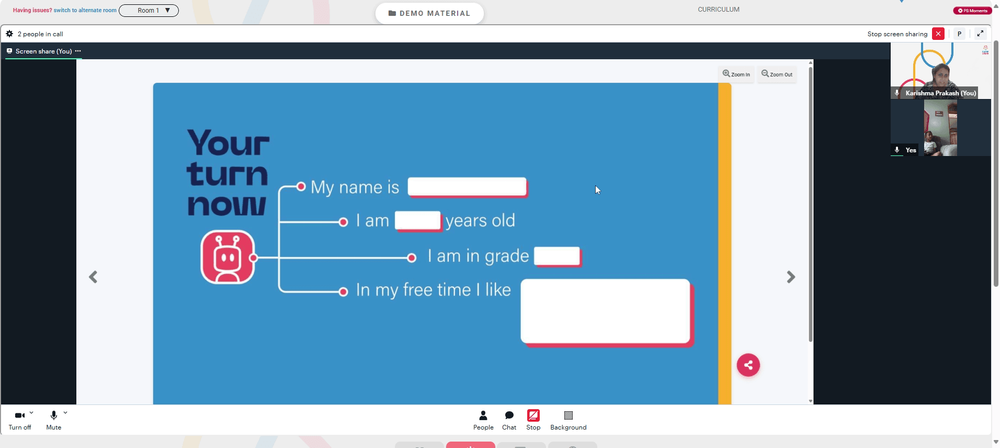Select the participant 'Yes' video thumbnail
This screenshot has width=1000, height=448.
pos(940,128)
